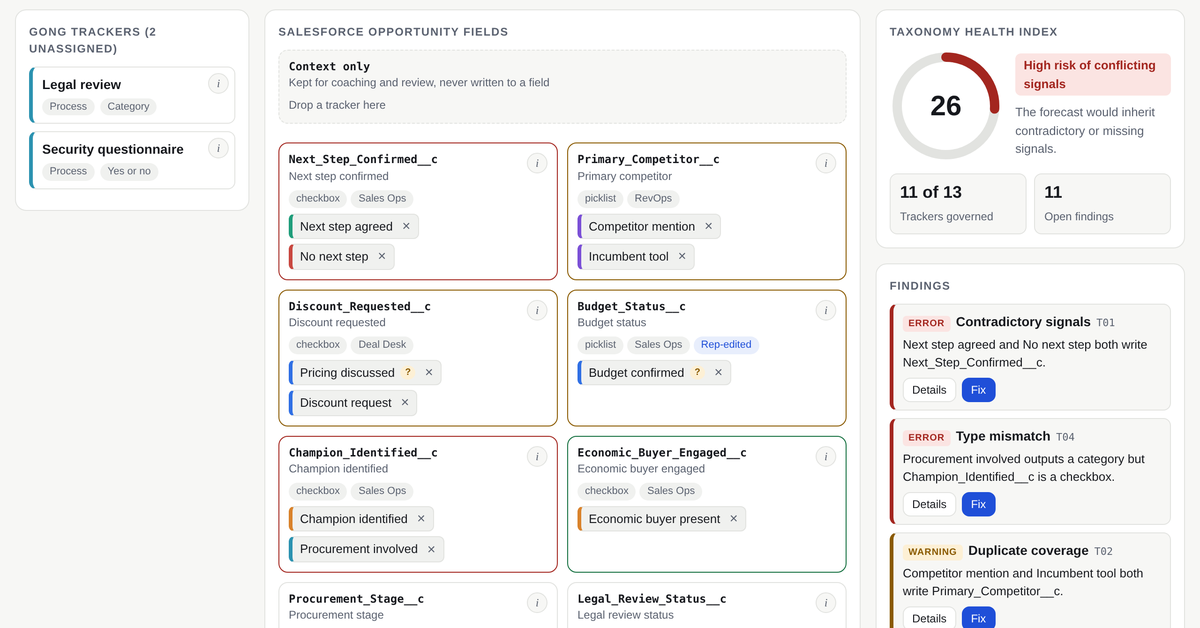The height and width of the screenshot is (628, 1200).
Task: Remove Procurement involved tracker chip
Action: [431, 548]
